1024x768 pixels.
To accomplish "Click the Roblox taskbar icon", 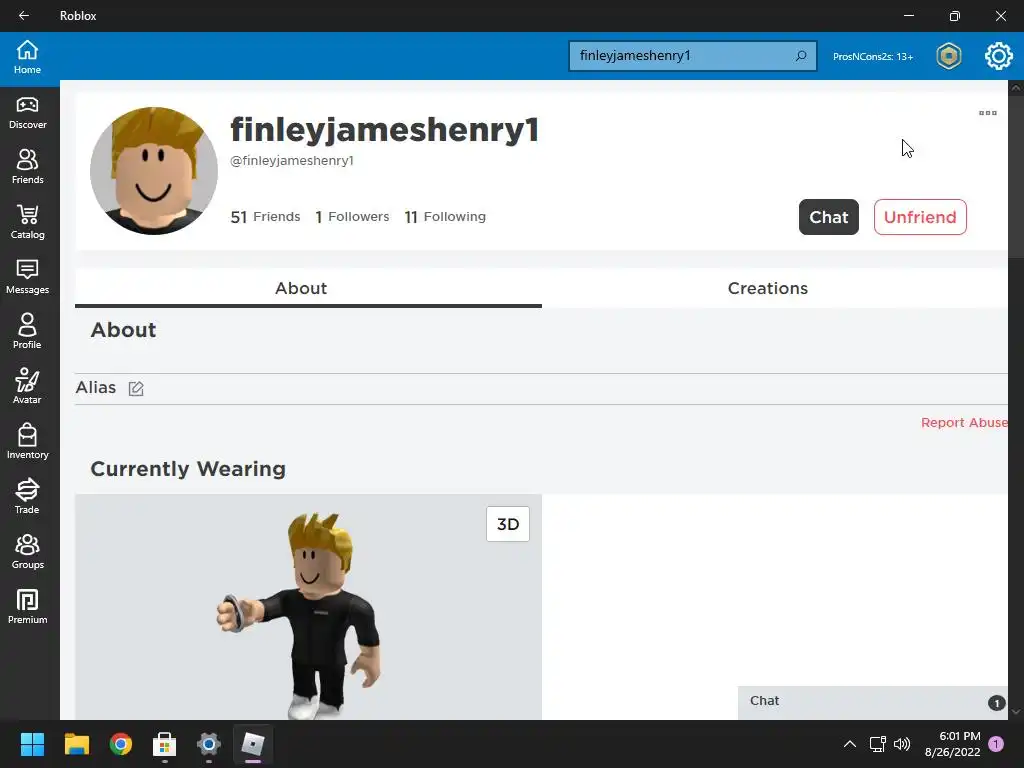I will (253, 744).
